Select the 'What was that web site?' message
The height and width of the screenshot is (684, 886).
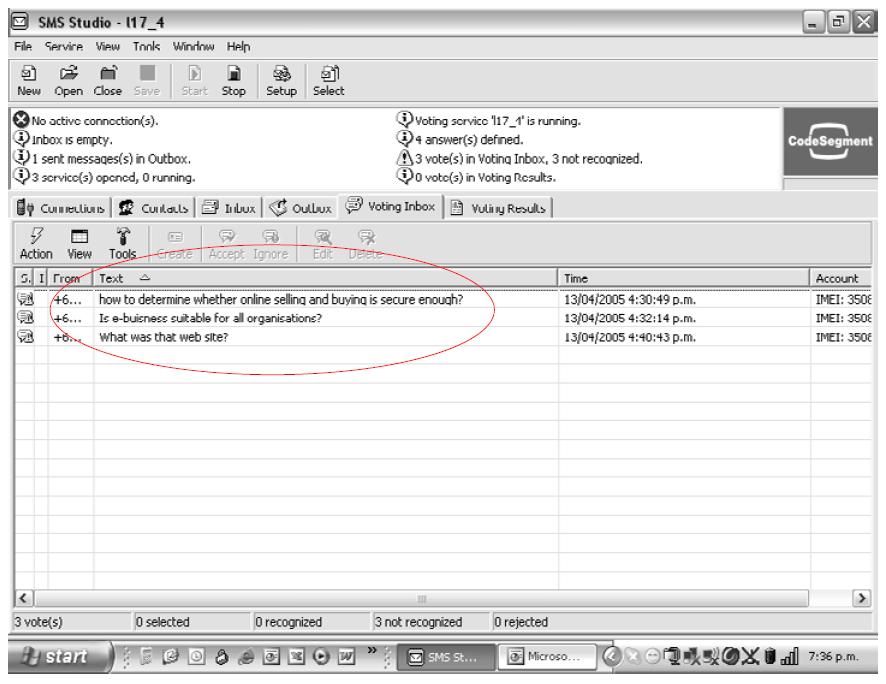pos(163,337)
